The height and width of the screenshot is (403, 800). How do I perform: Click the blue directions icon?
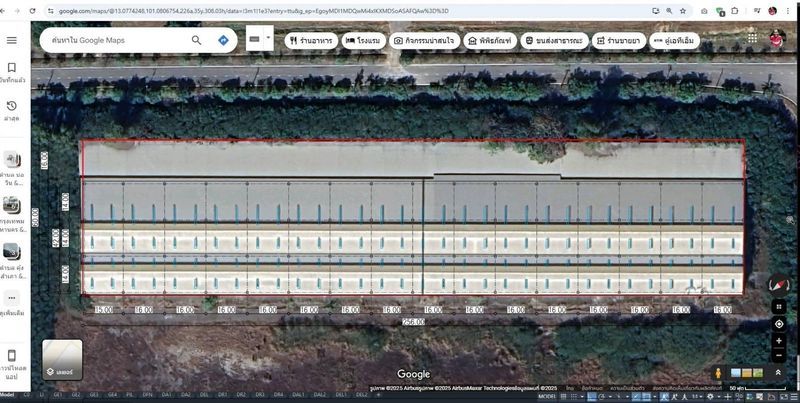pos(223,41)
